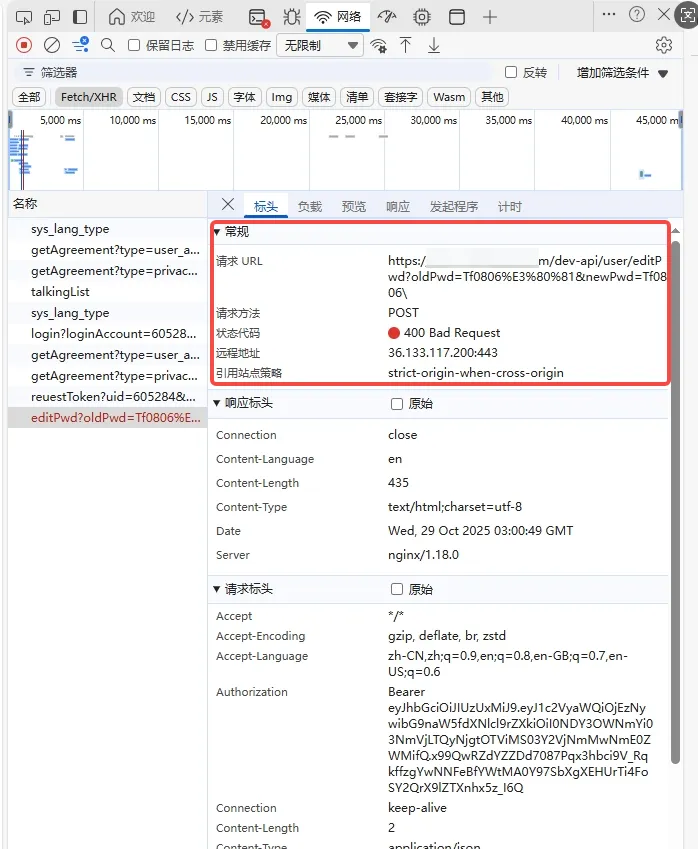Open DevTools help question mark icon
The width and height of the screenshot is (698, 849).
(x=637, y=15)
